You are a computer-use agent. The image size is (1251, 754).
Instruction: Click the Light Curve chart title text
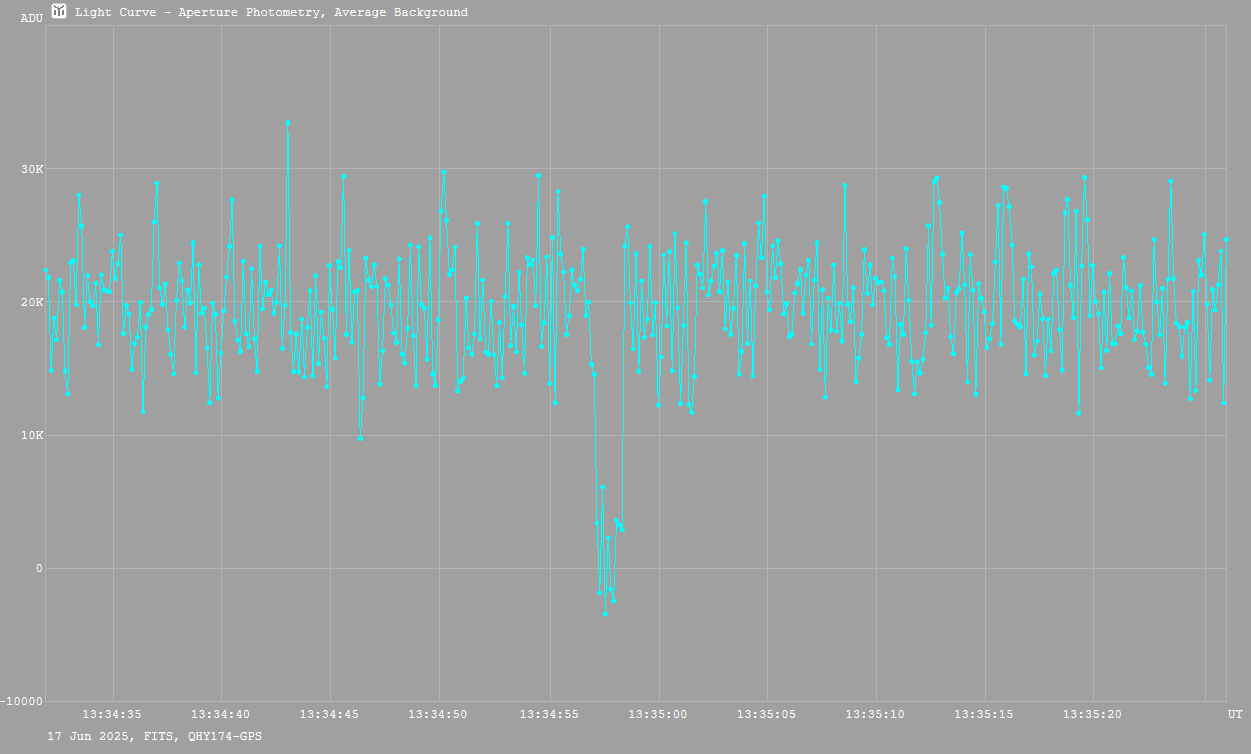(x=271, y=13)
